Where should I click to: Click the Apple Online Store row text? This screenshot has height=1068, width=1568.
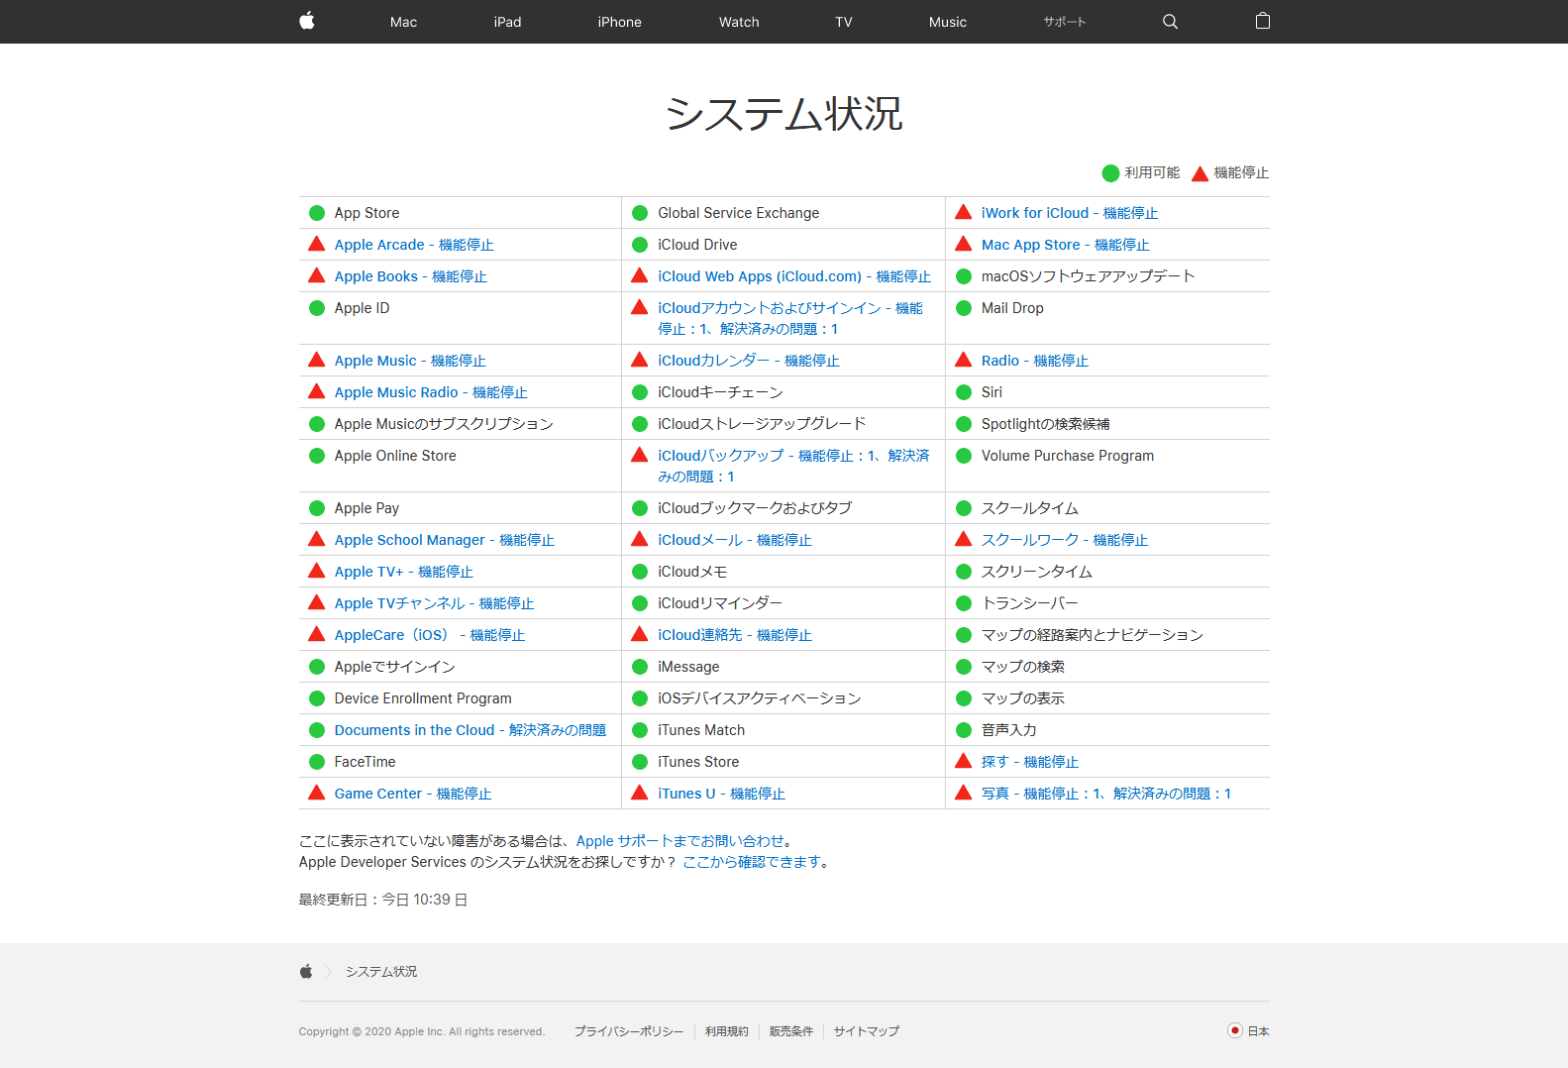(x=395, y=456)
